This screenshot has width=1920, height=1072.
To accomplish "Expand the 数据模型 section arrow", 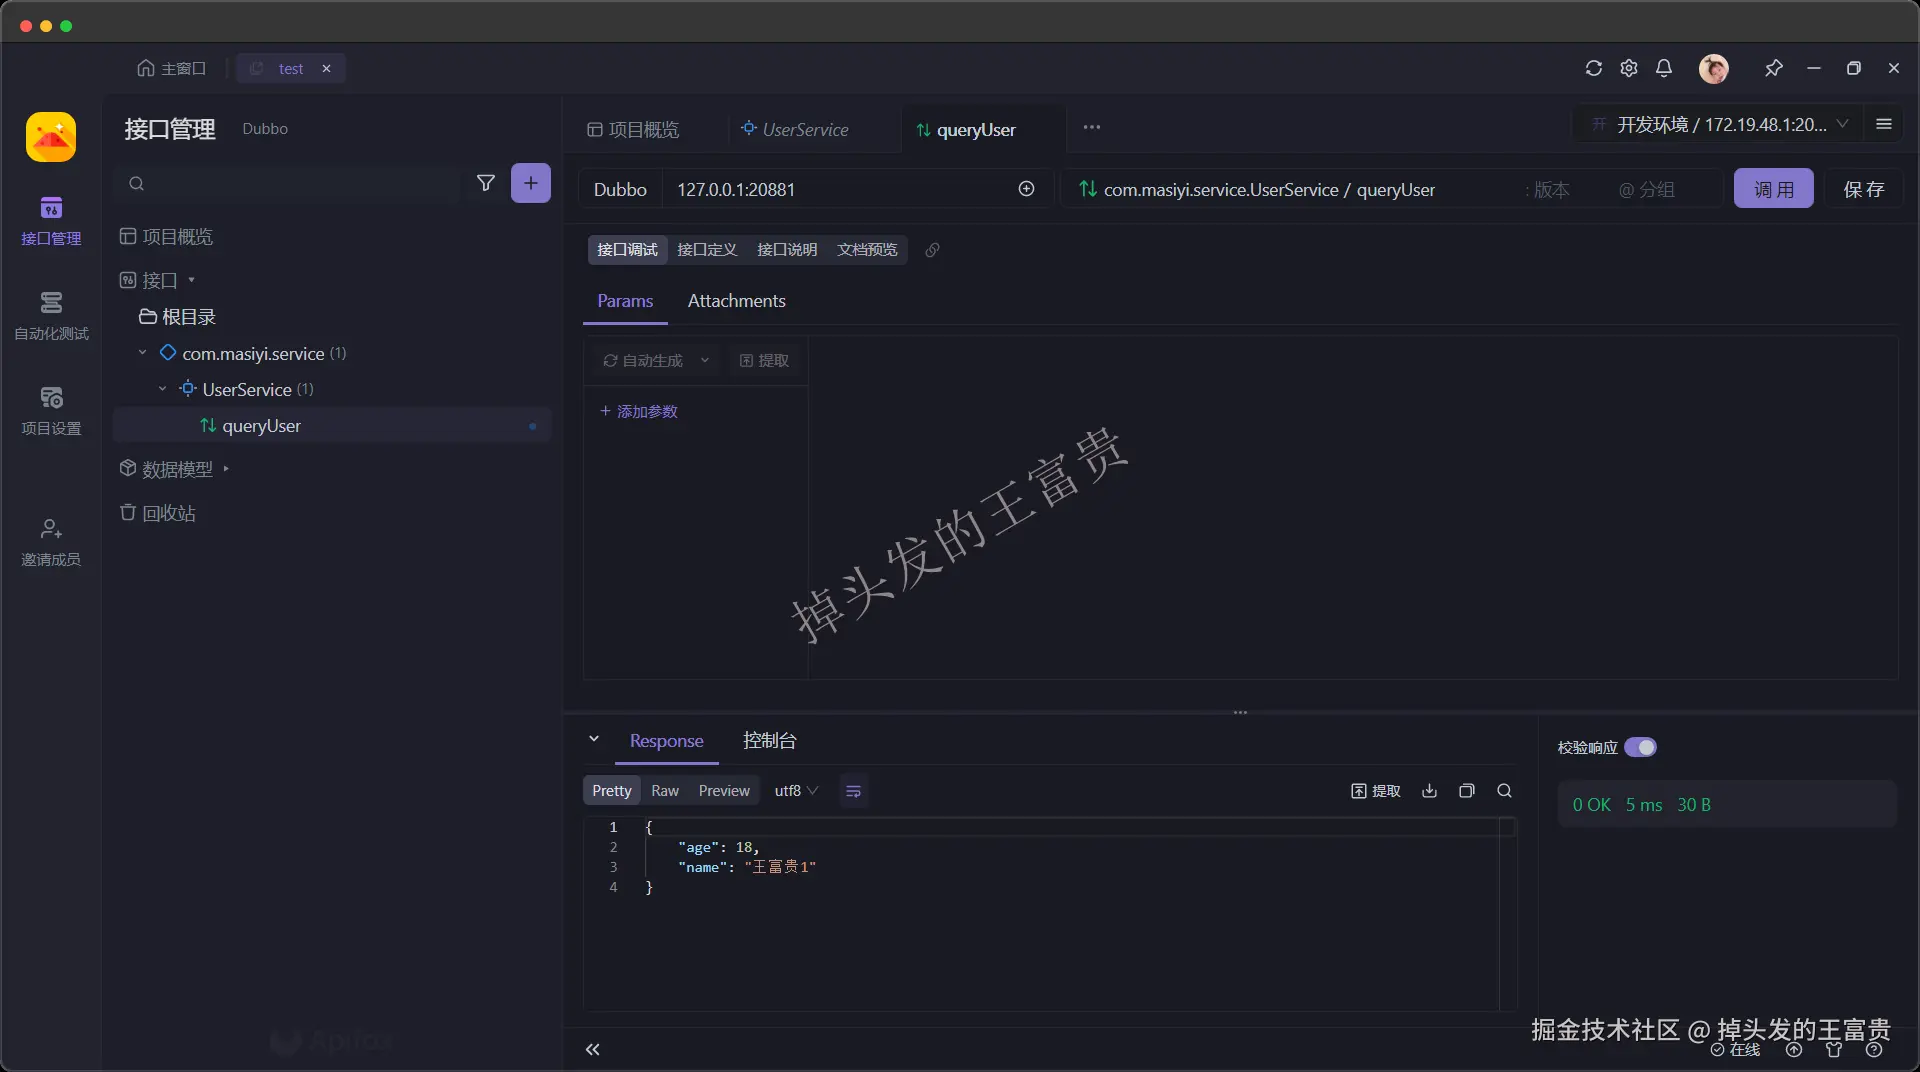I will coord(226,469).
